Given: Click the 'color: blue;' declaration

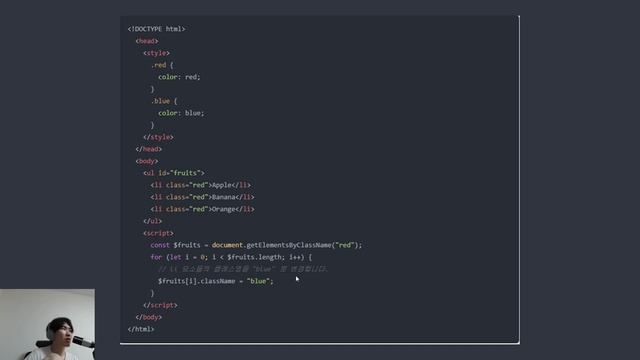Looking at the screenshot, I should point(181,113).
